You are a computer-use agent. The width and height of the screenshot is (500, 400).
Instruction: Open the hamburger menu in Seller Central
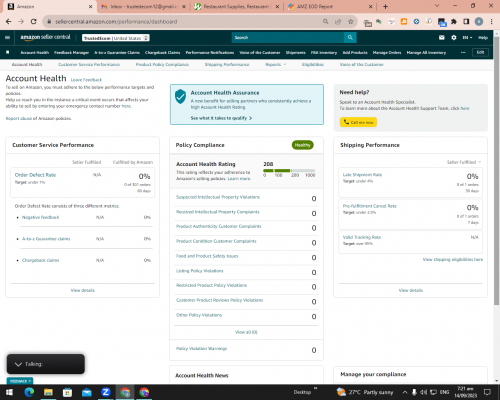coord(7,37)
